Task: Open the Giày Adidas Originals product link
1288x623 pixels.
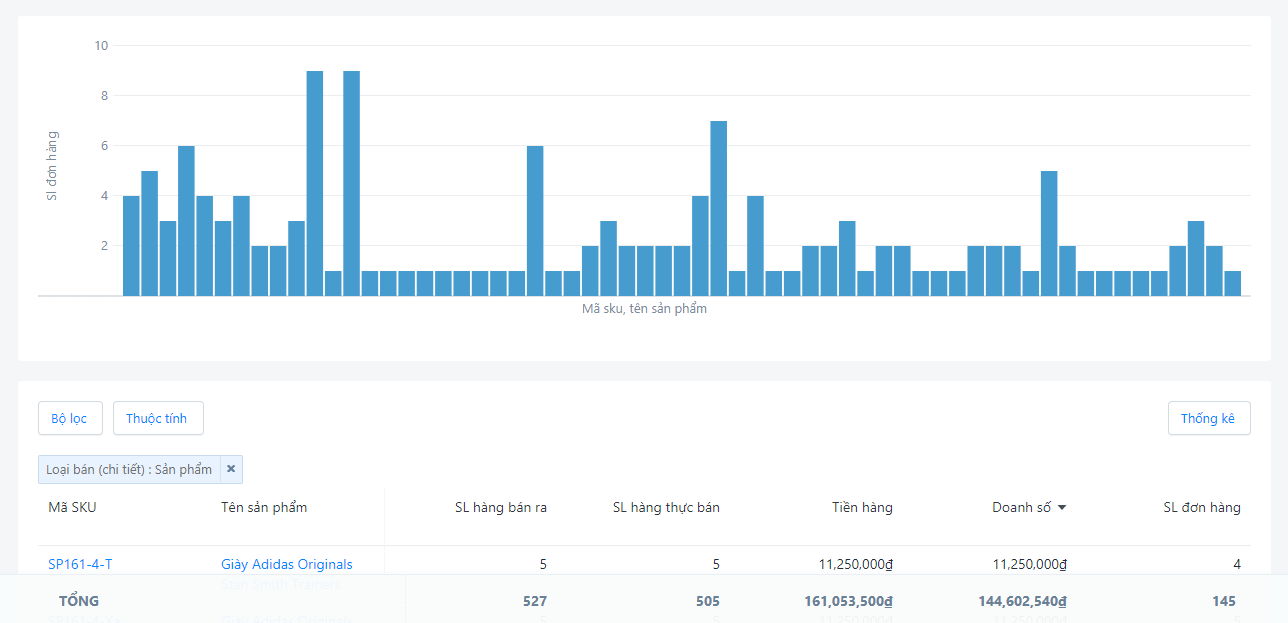Action: pyautogui.click(x=286, y=564)
